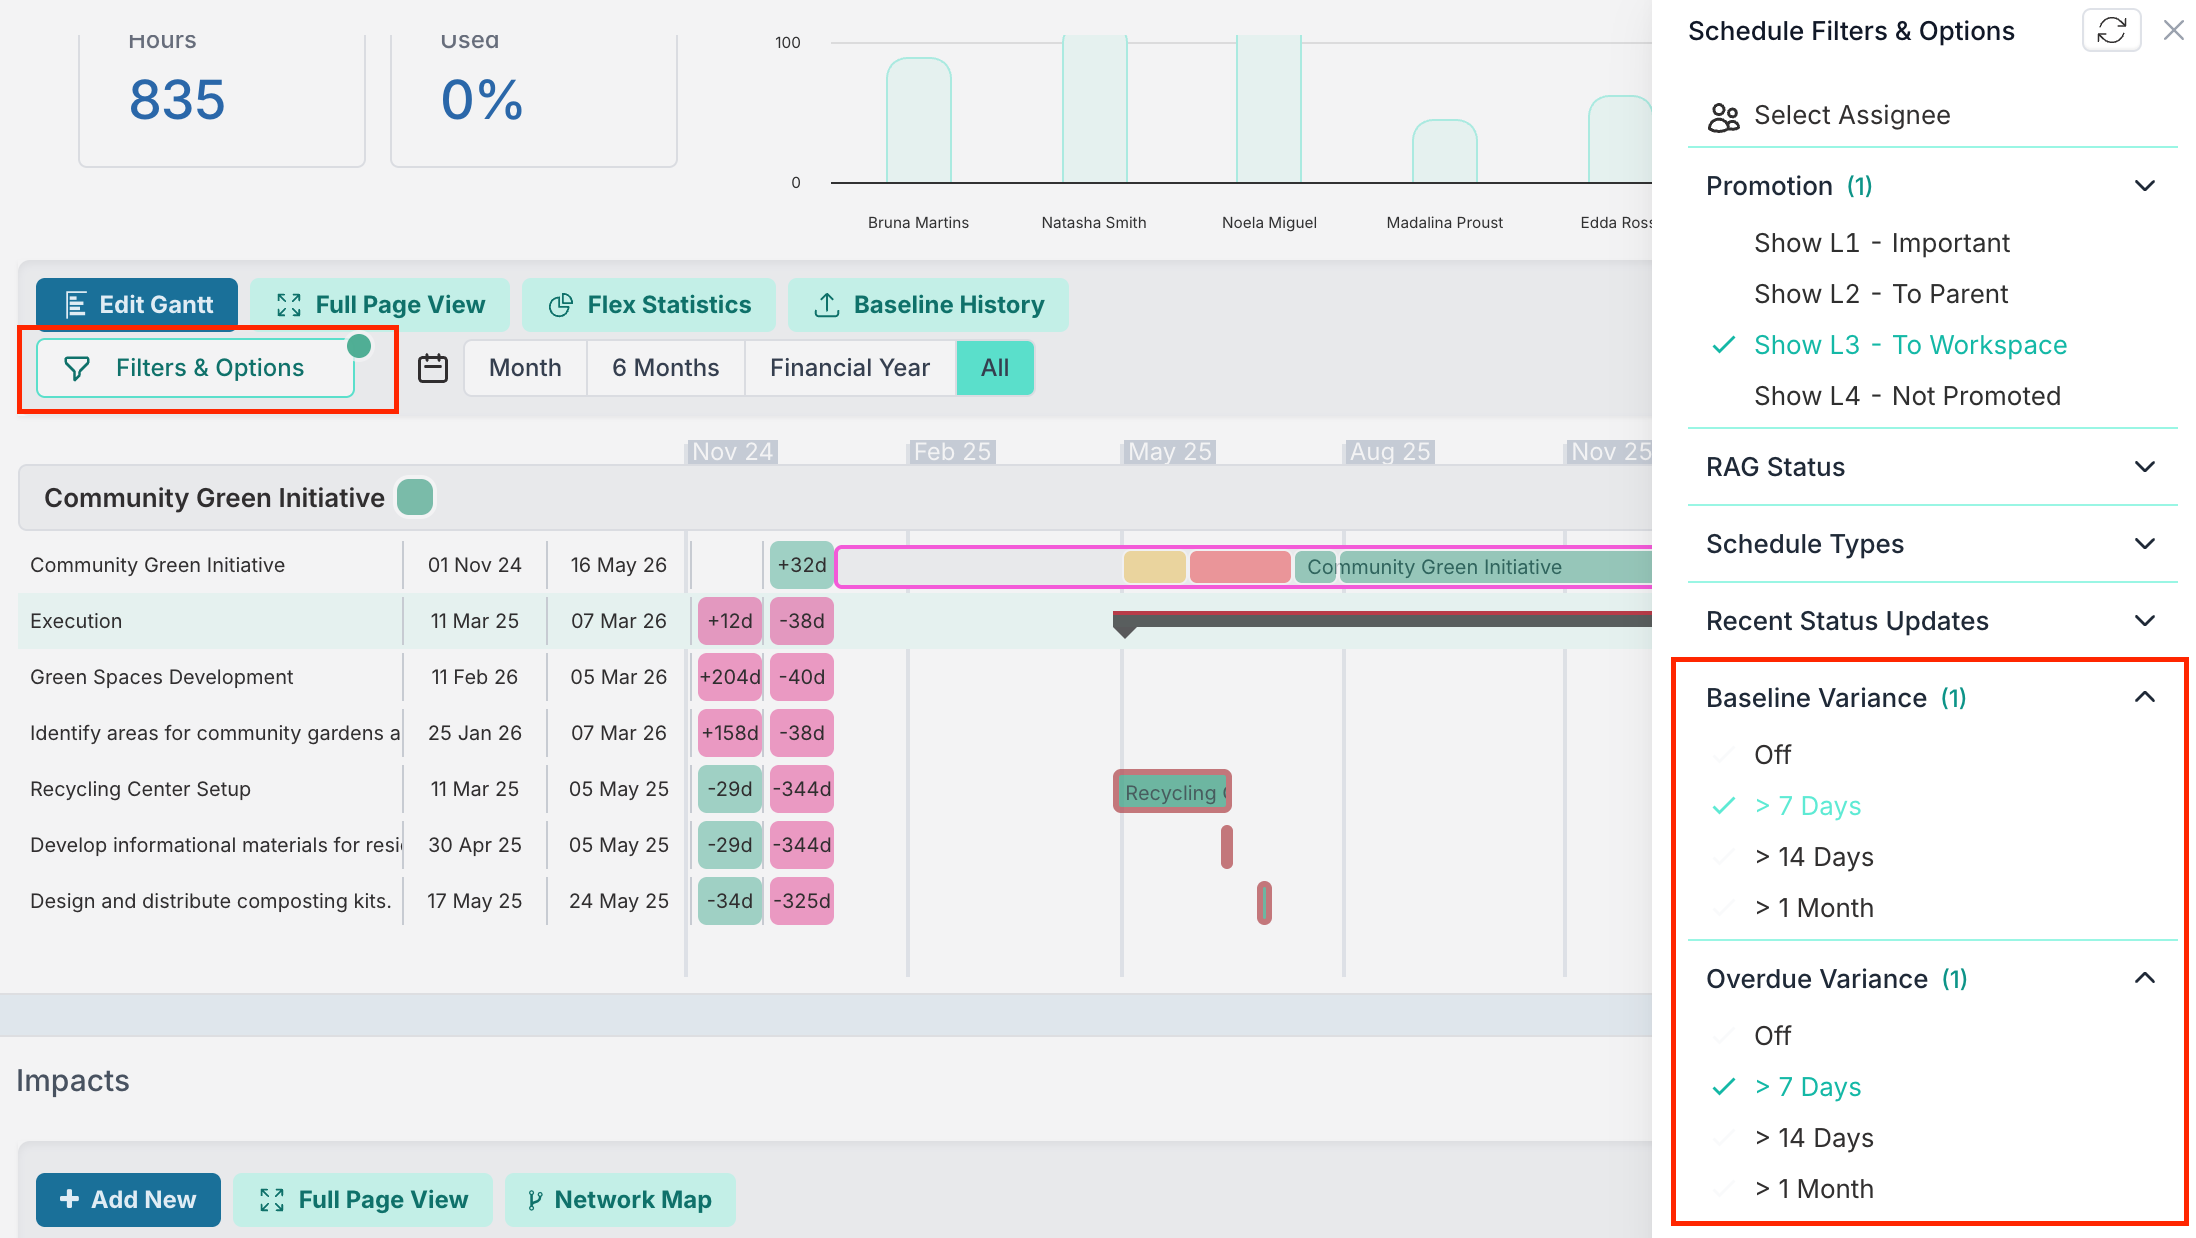Enable Show L1 - Important promotion
The image size is (2196, 1238).
(1881, 243)
